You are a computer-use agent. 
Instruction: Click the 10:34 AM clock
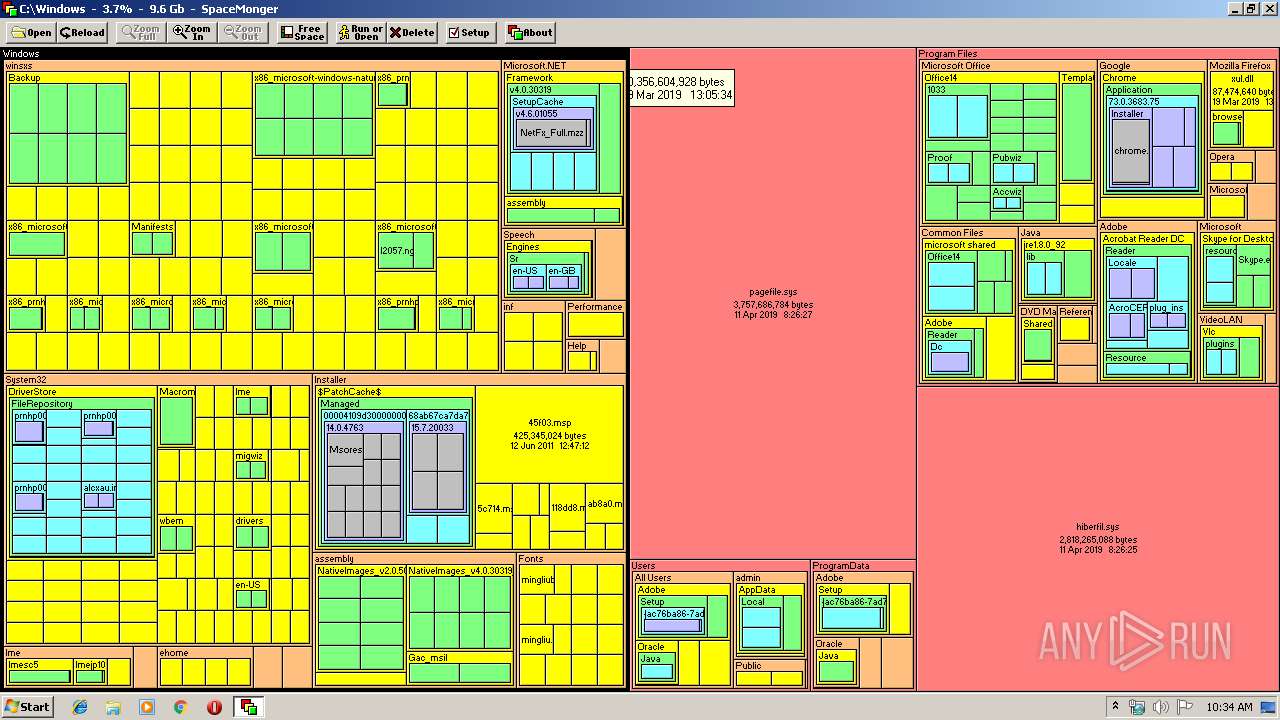tap(1229, 707)
